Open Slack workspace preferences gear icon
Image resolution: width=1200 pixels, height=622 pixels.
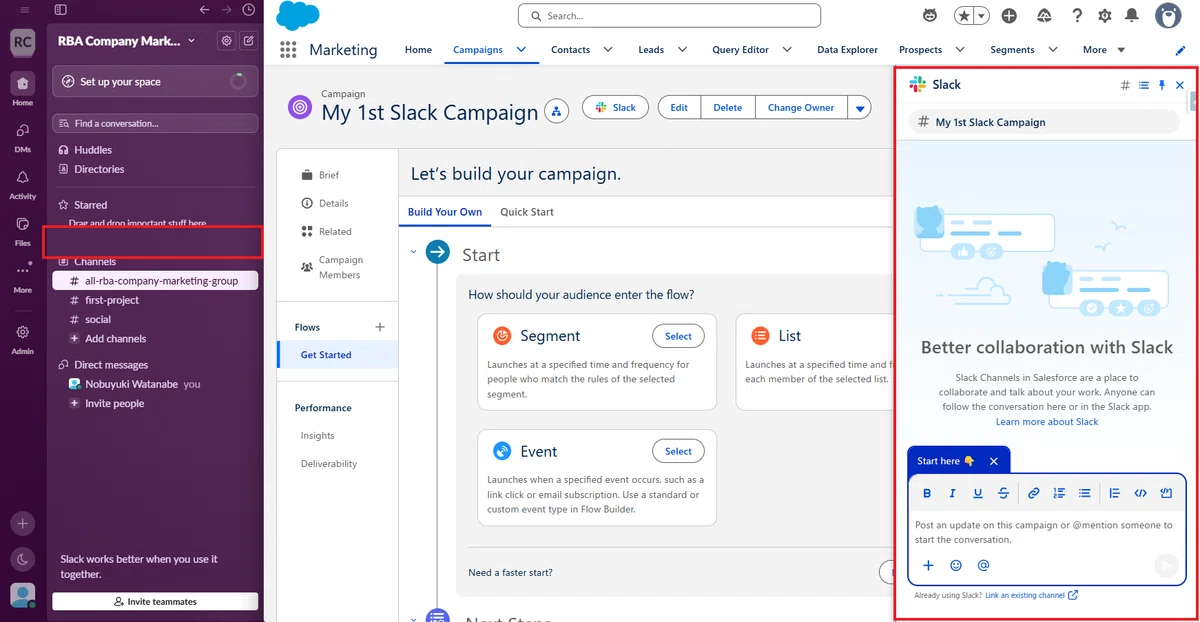point(227,41)
